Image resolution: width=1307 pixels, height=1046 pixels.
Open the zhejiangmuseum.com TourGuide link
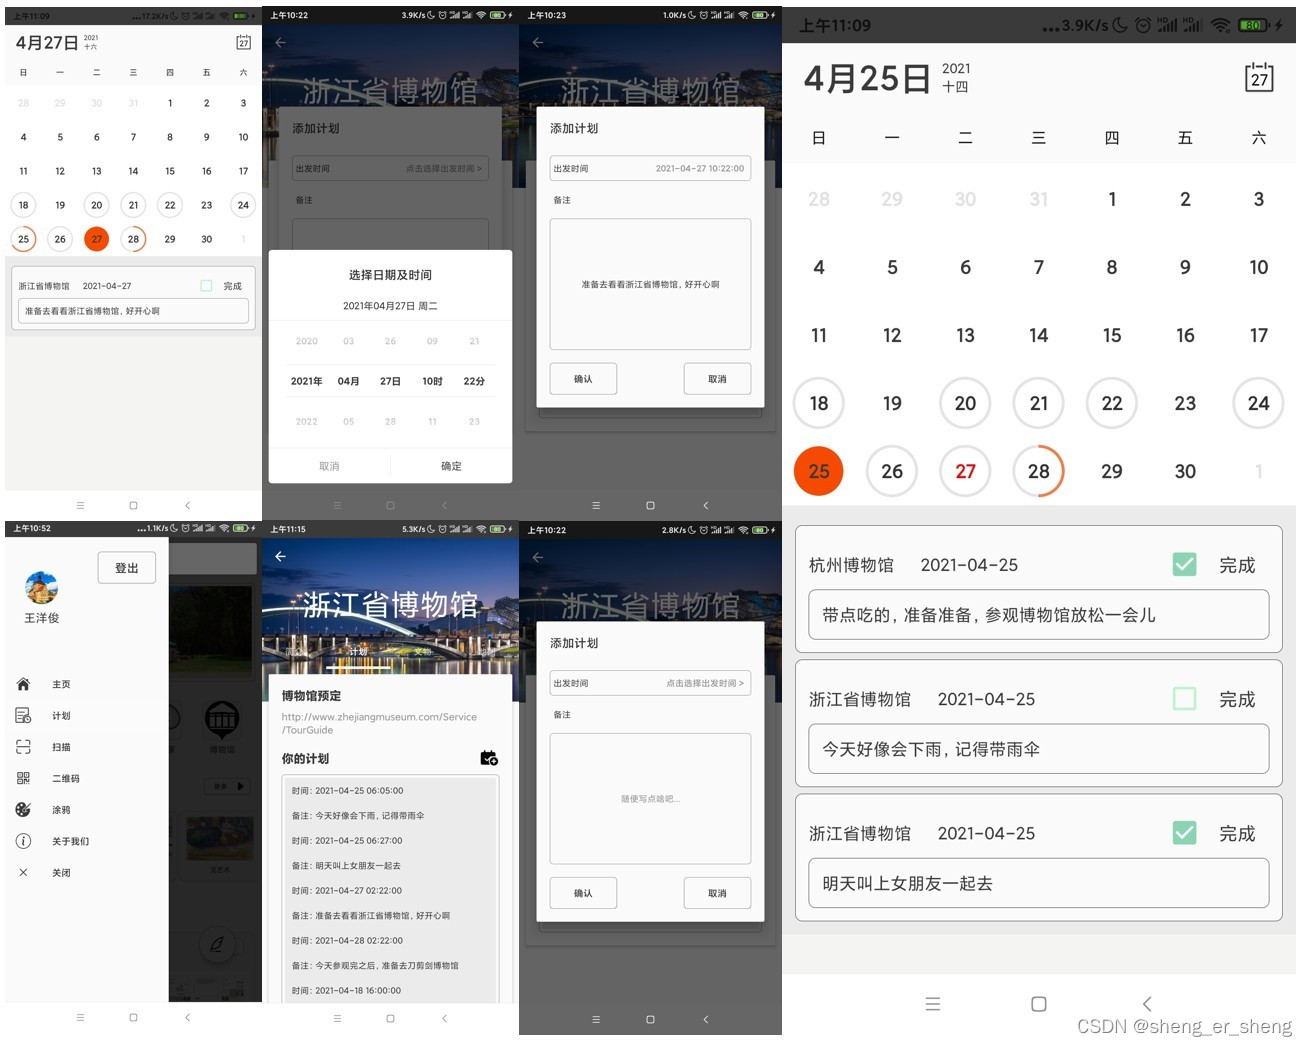pyautogui.click(x=379, y=723)
